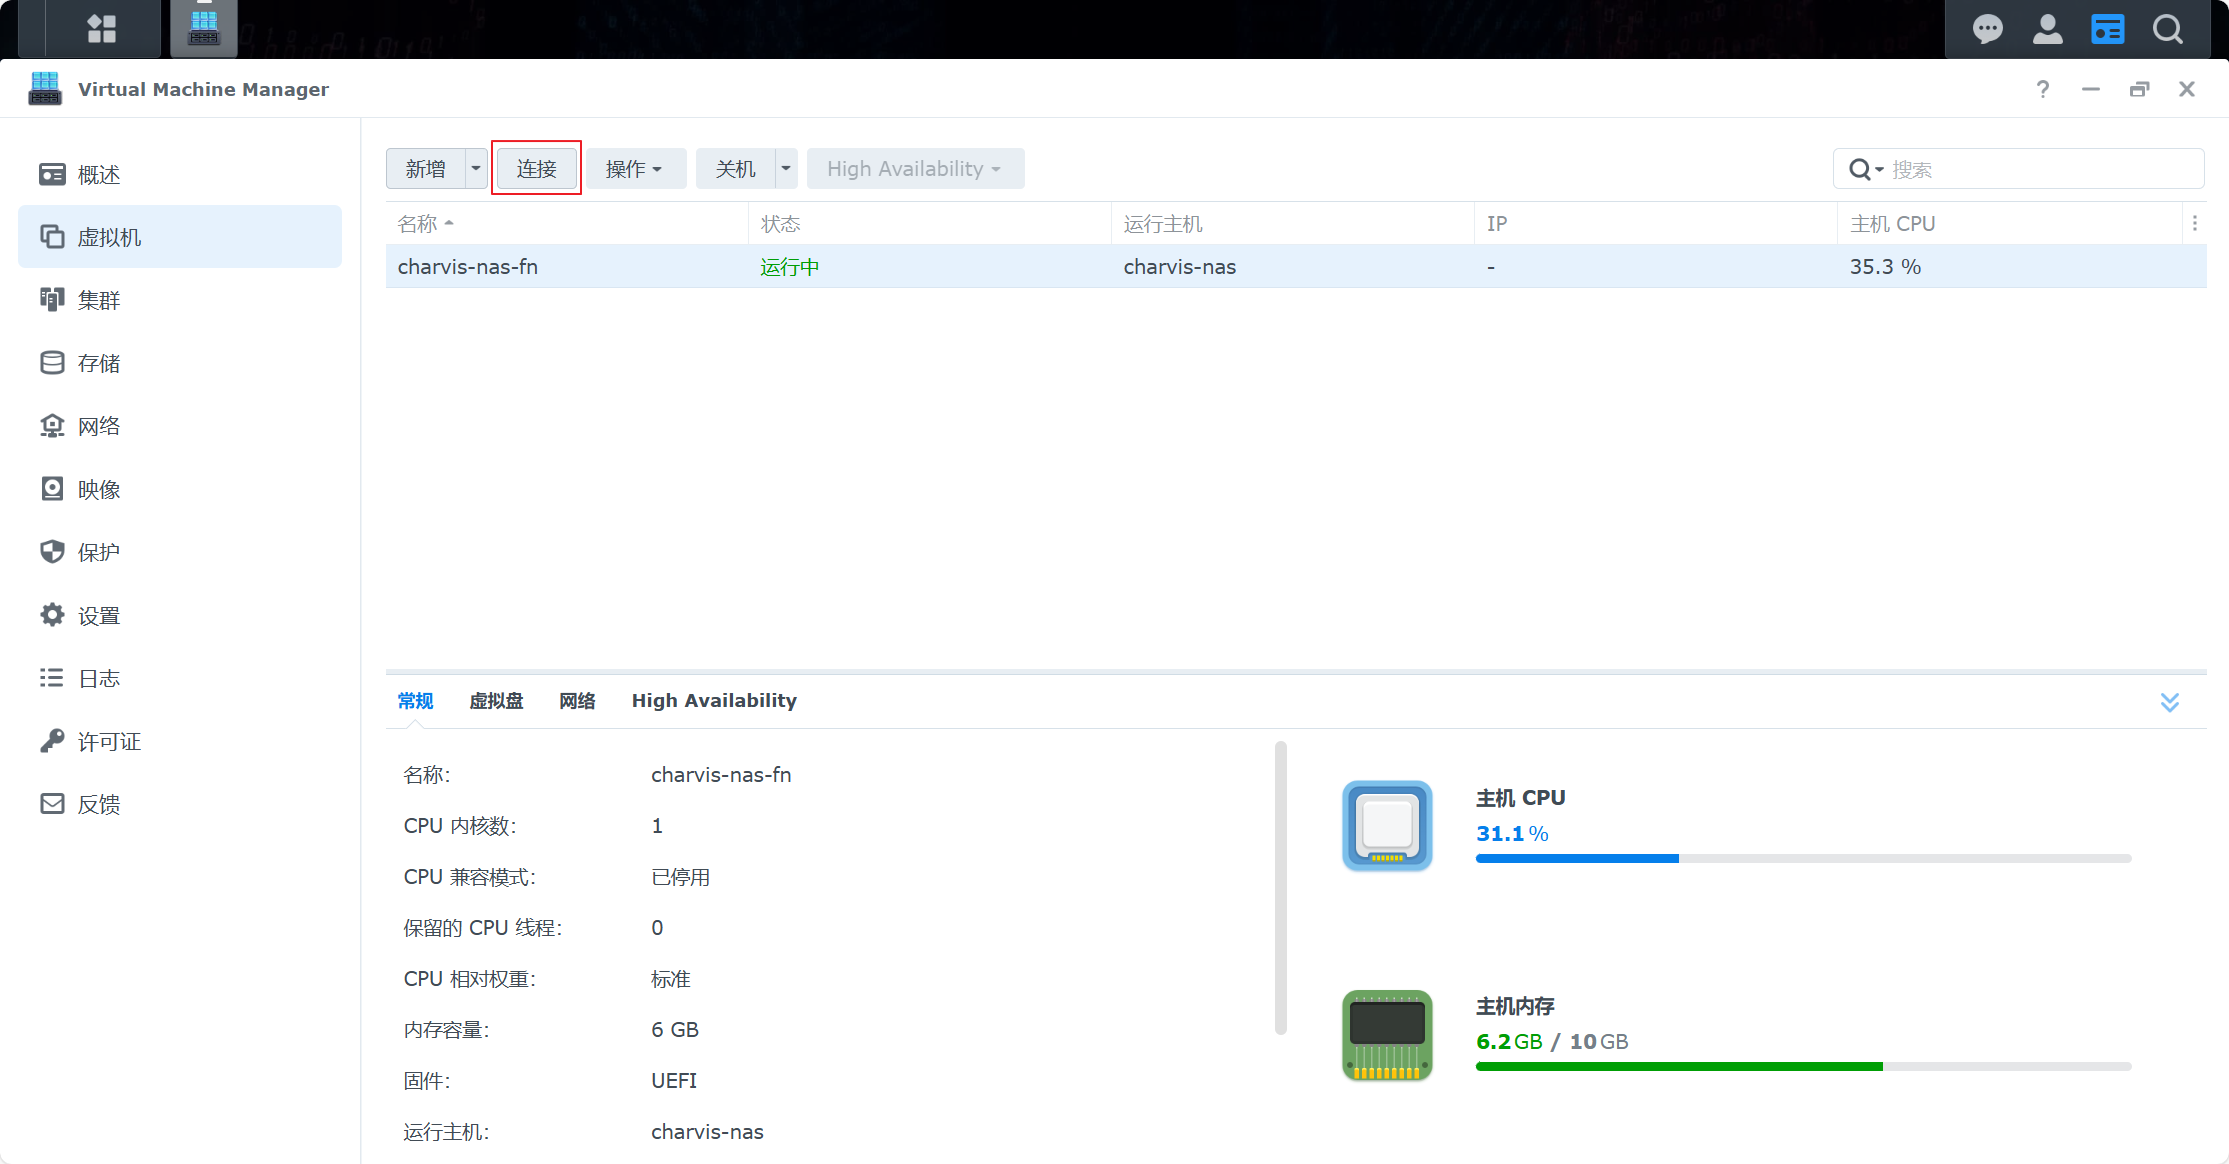2229x1164 pixels.
Task: Go to the 概述 overview section
Action: pyautogui.click(x=99, y=175)
